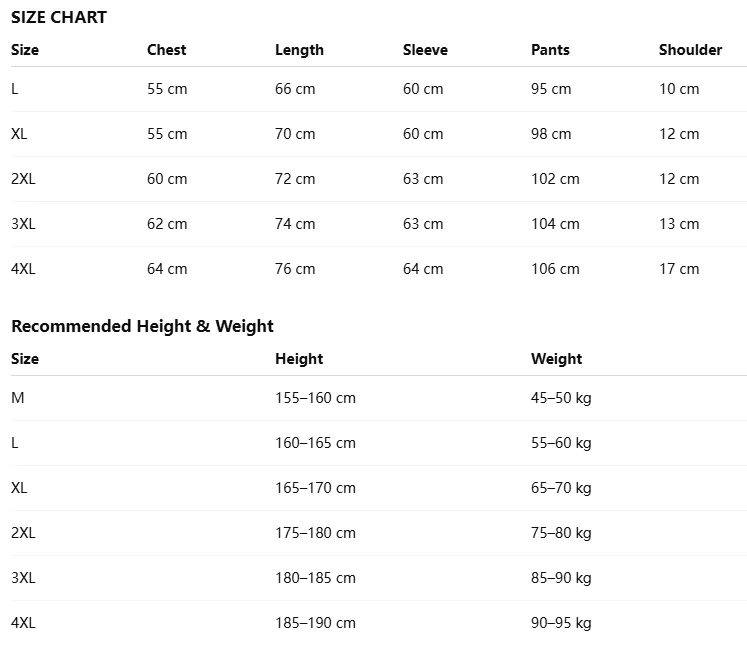Click the 64 cm sleeve value
The width and height of the screenshot is (747, 647).
(x=423, y=269)
